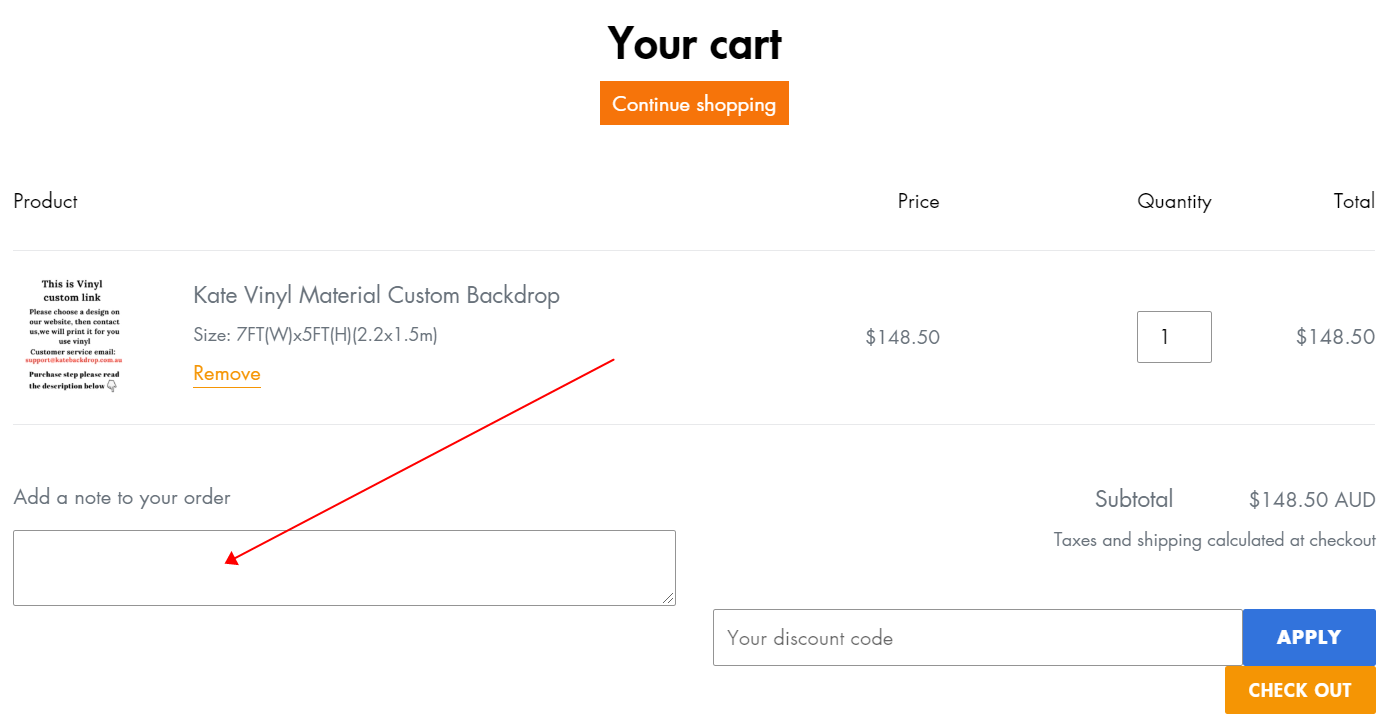Click the Taxes and shipping calculated at checkout text
This screenshot has width=1391, height=717.
tap(1215, 540)
